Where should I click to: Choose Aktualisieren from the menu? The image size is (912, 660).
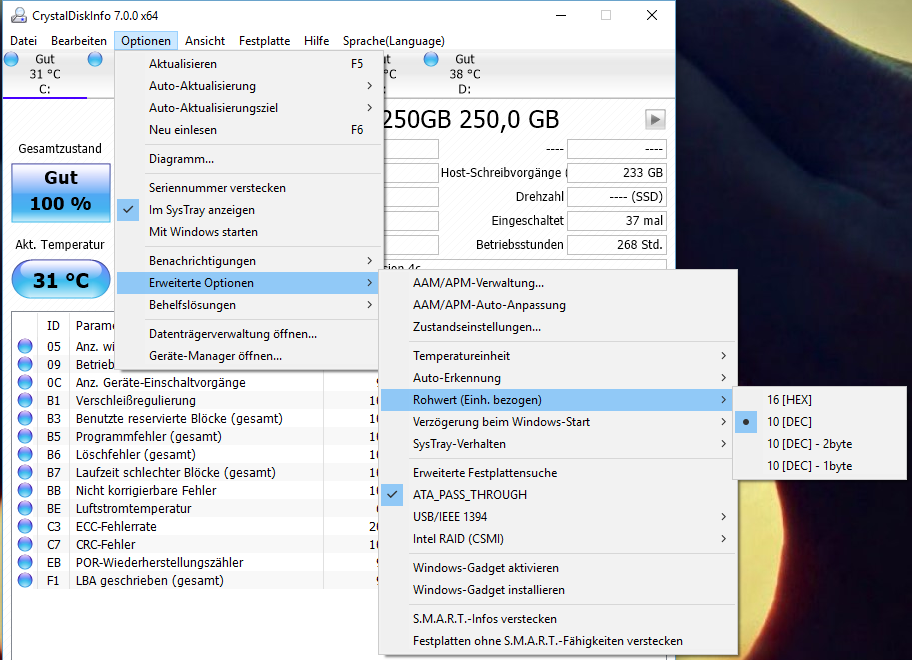tap(249, 64)
